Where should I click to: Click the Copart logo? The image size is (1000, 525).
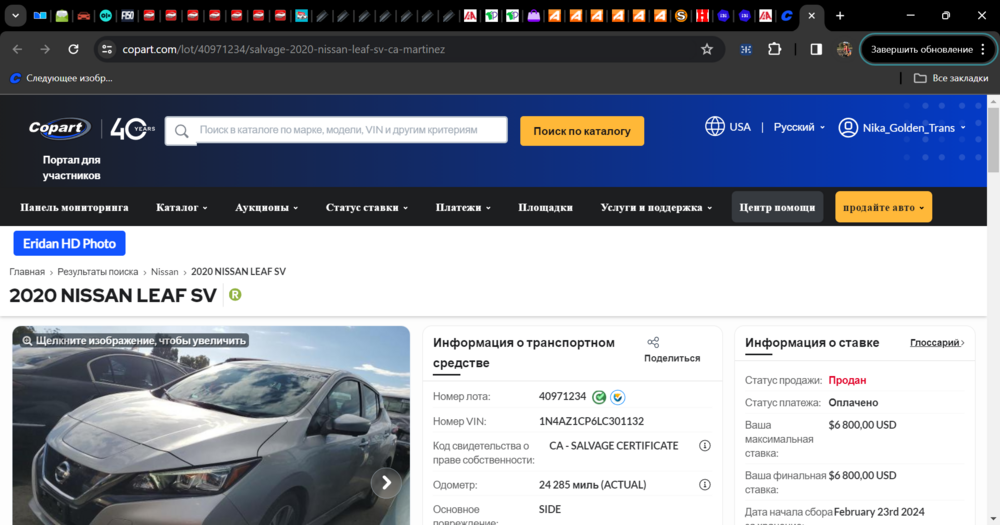tap(59, 128)
